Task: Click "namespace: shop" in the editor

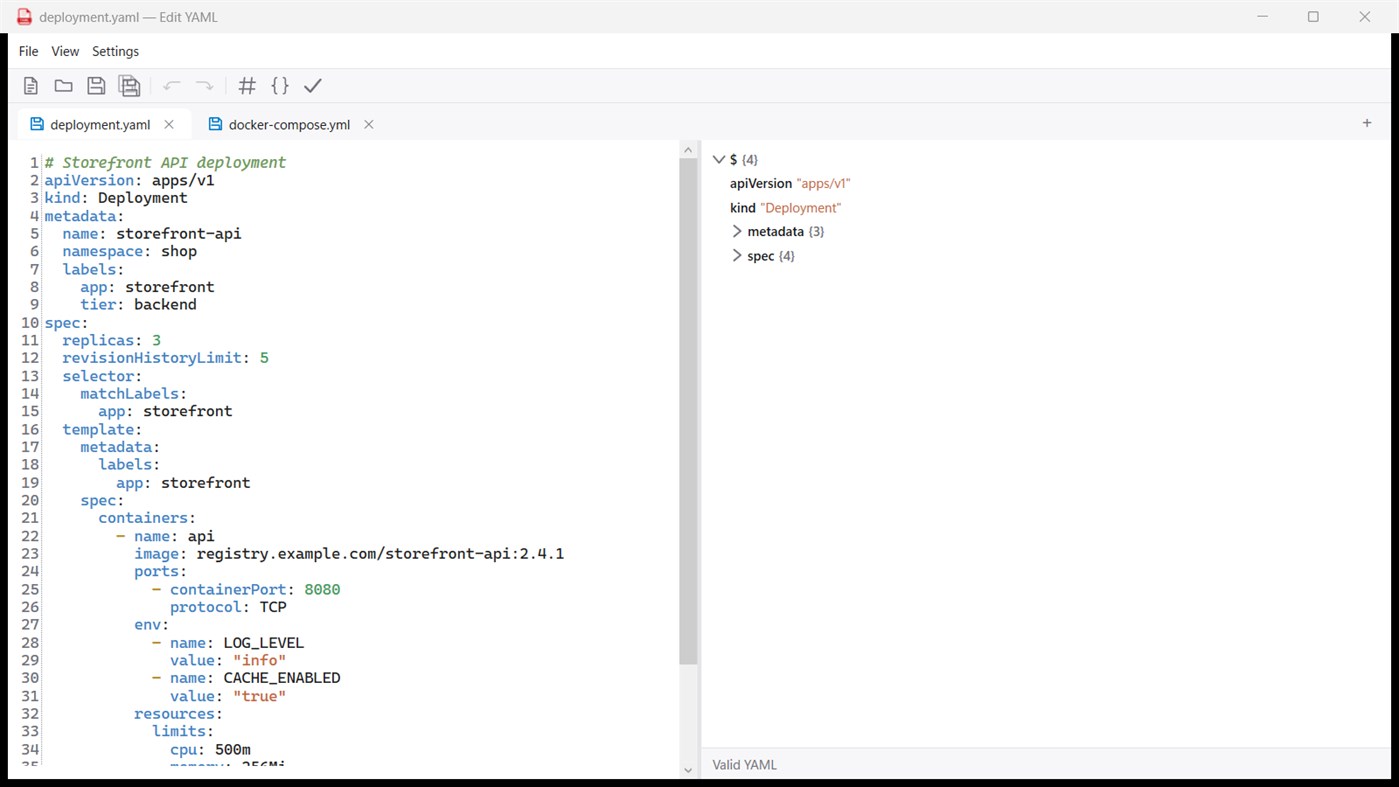Action: 129,251
